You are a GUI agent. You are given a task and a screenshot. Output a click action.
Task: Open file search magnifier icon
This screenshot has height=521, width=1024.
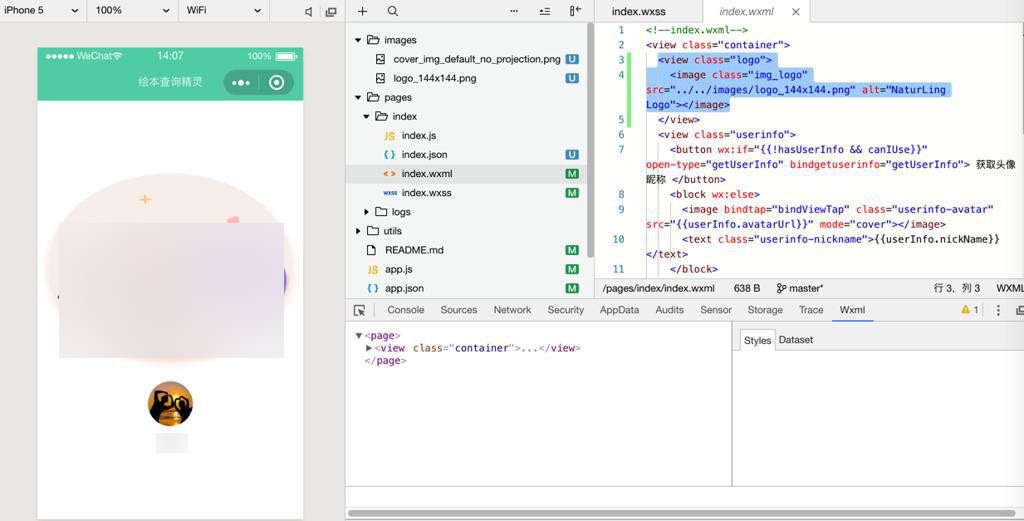(x=392, y=11)
